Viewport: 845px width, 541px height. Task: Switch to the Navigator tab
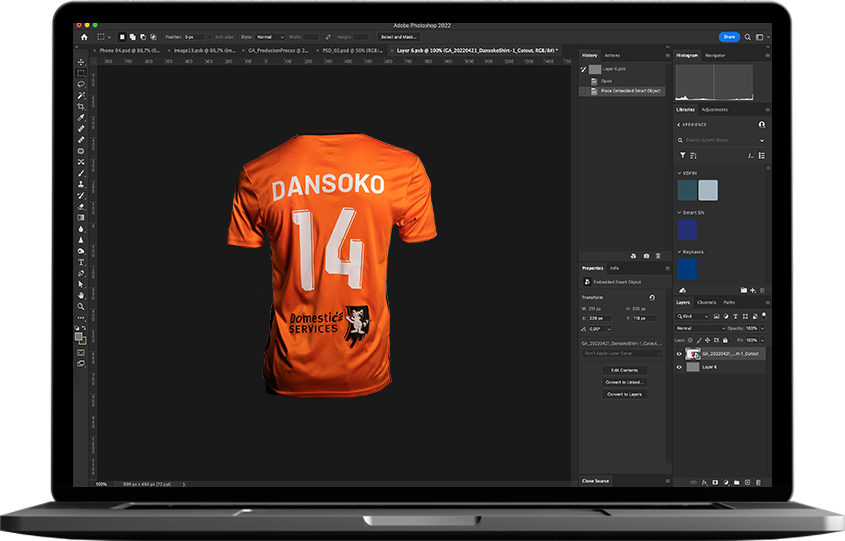point(715,56)
